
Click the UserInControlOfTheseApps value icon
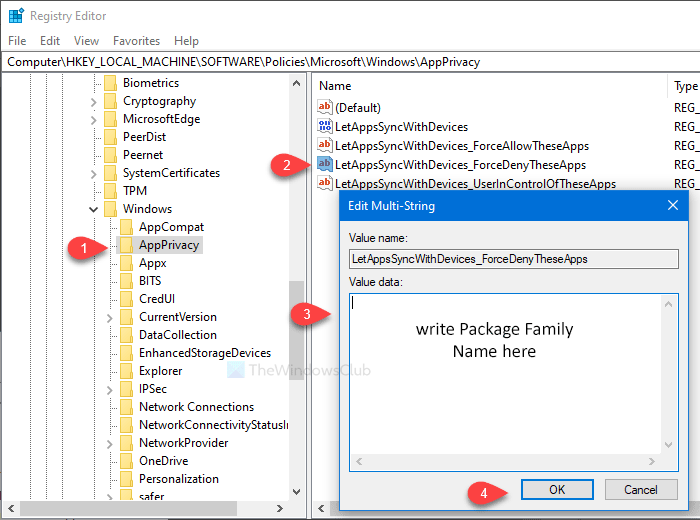(325, 183)
